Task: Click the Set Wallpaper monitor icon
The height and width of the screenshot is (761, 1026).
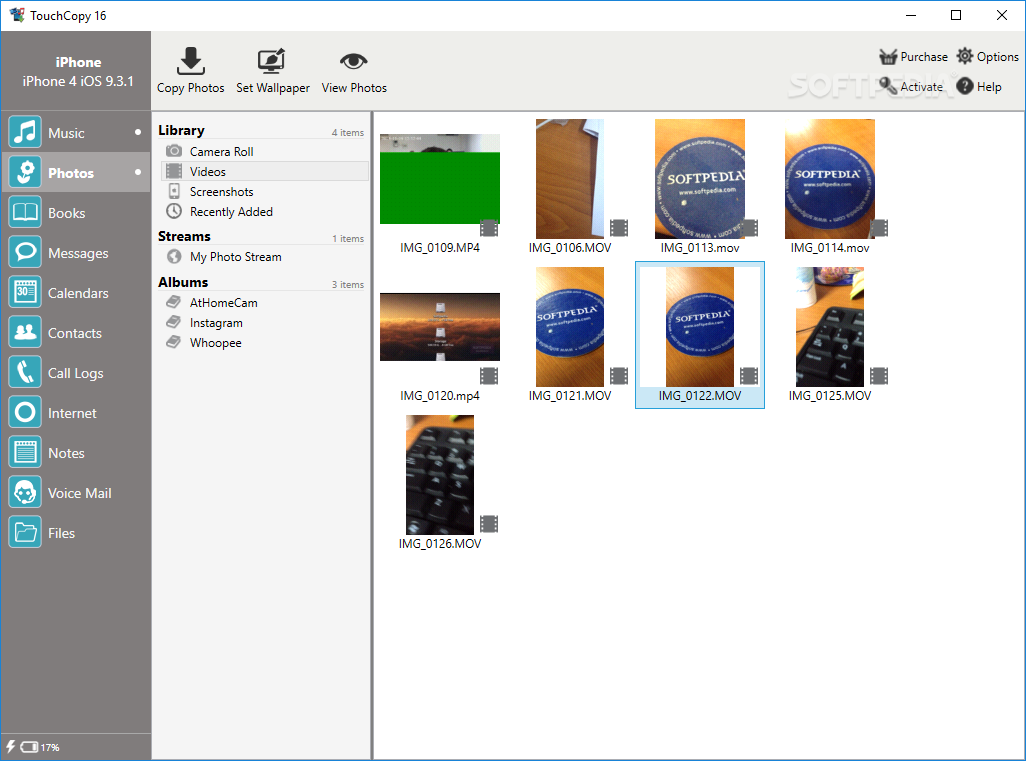Action: (x=272, y=61)
